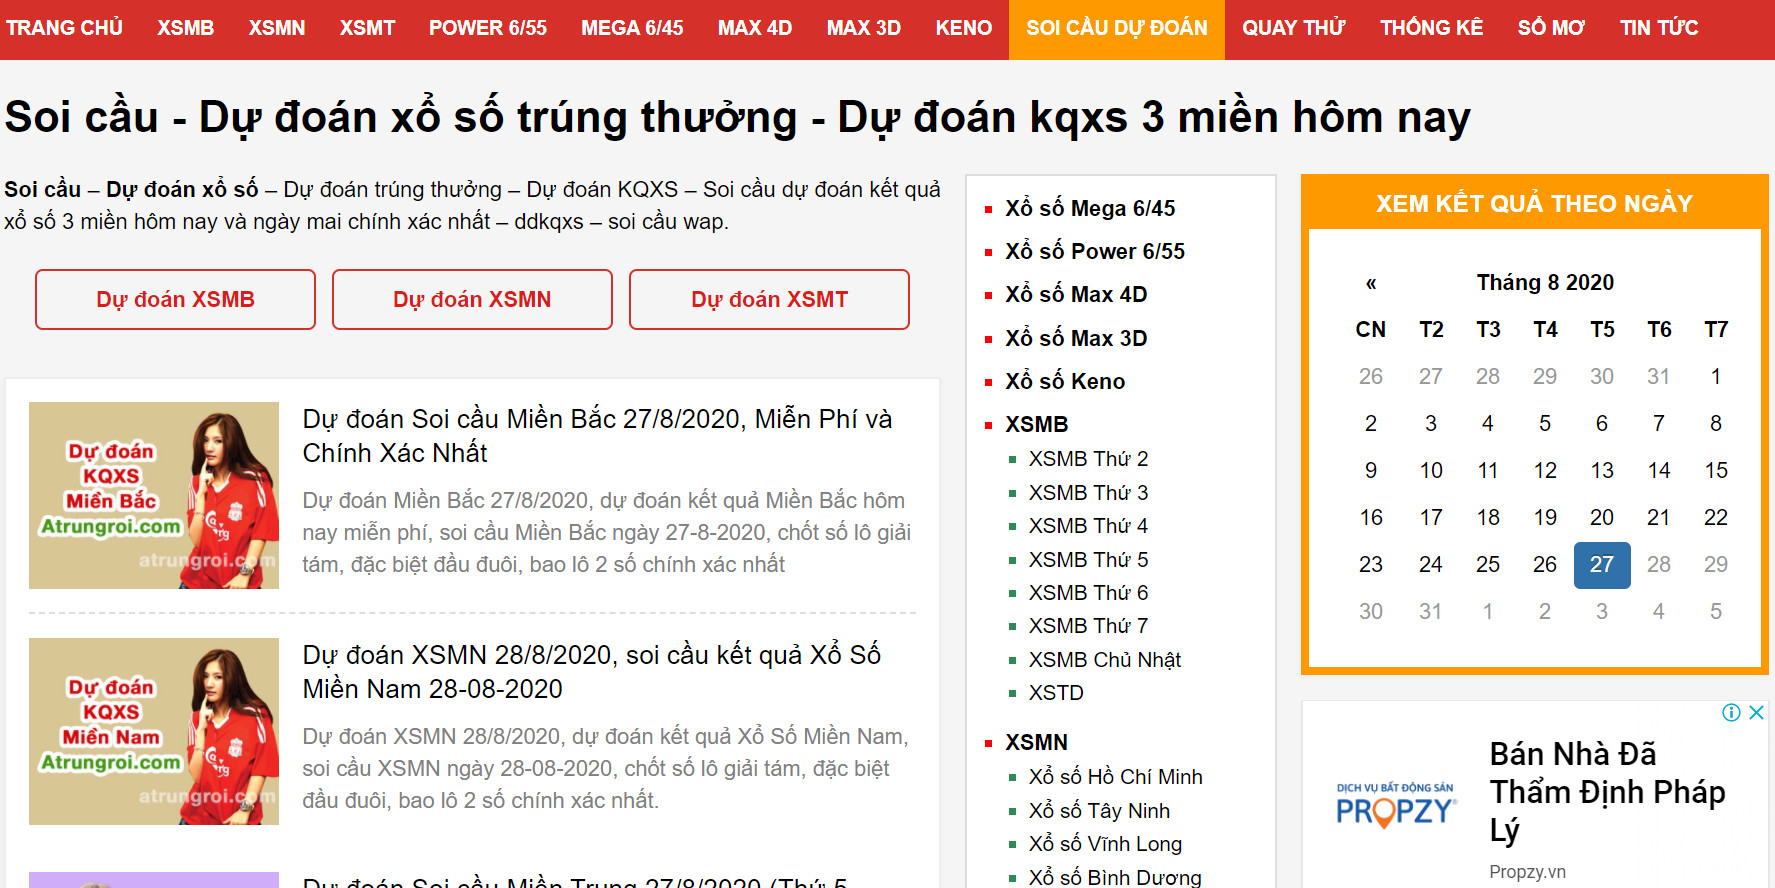Click the Dự đoán XSMB button
This screenshot has width=1775, height=888.
(175, 299)
